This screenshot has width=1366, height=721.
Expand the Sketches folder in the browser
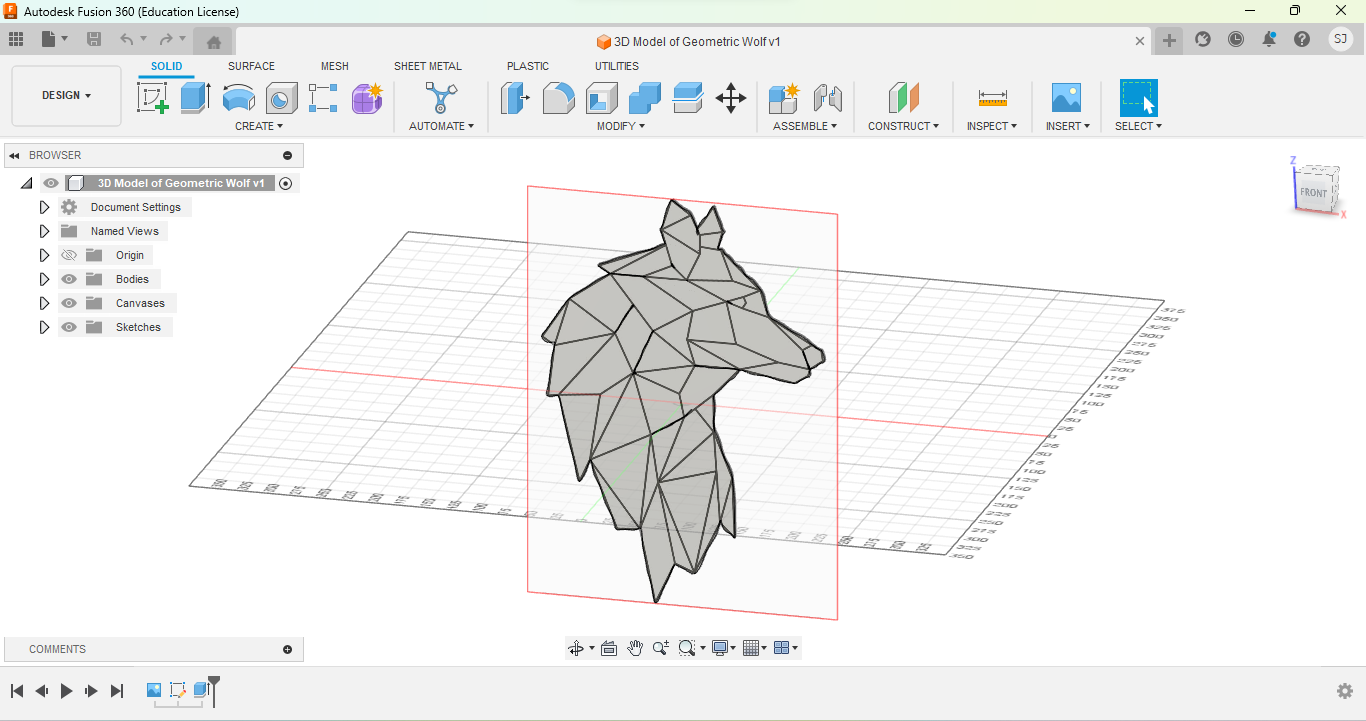(44, 327)
